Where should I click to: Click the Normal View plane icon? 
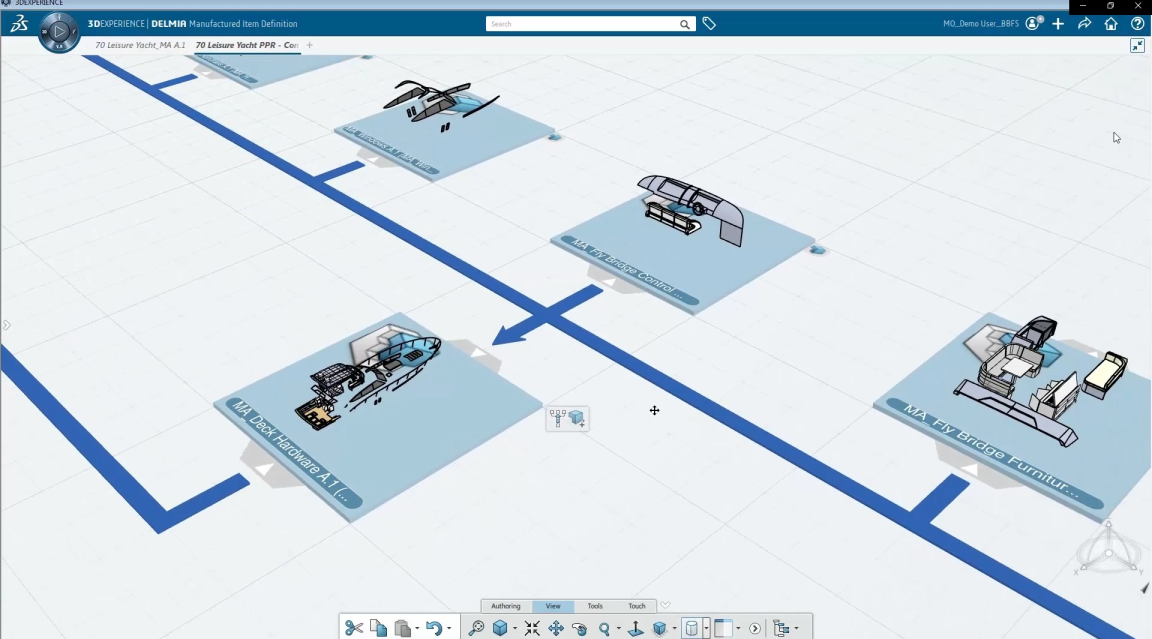[634, 628]
